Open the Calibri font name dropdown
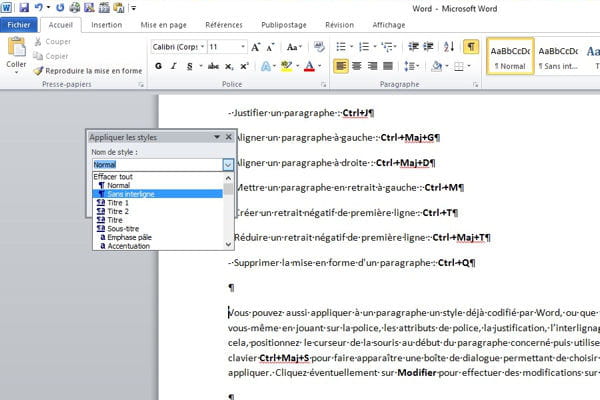Viewport: 600px width, 400px height. click(x=202, y=47)
